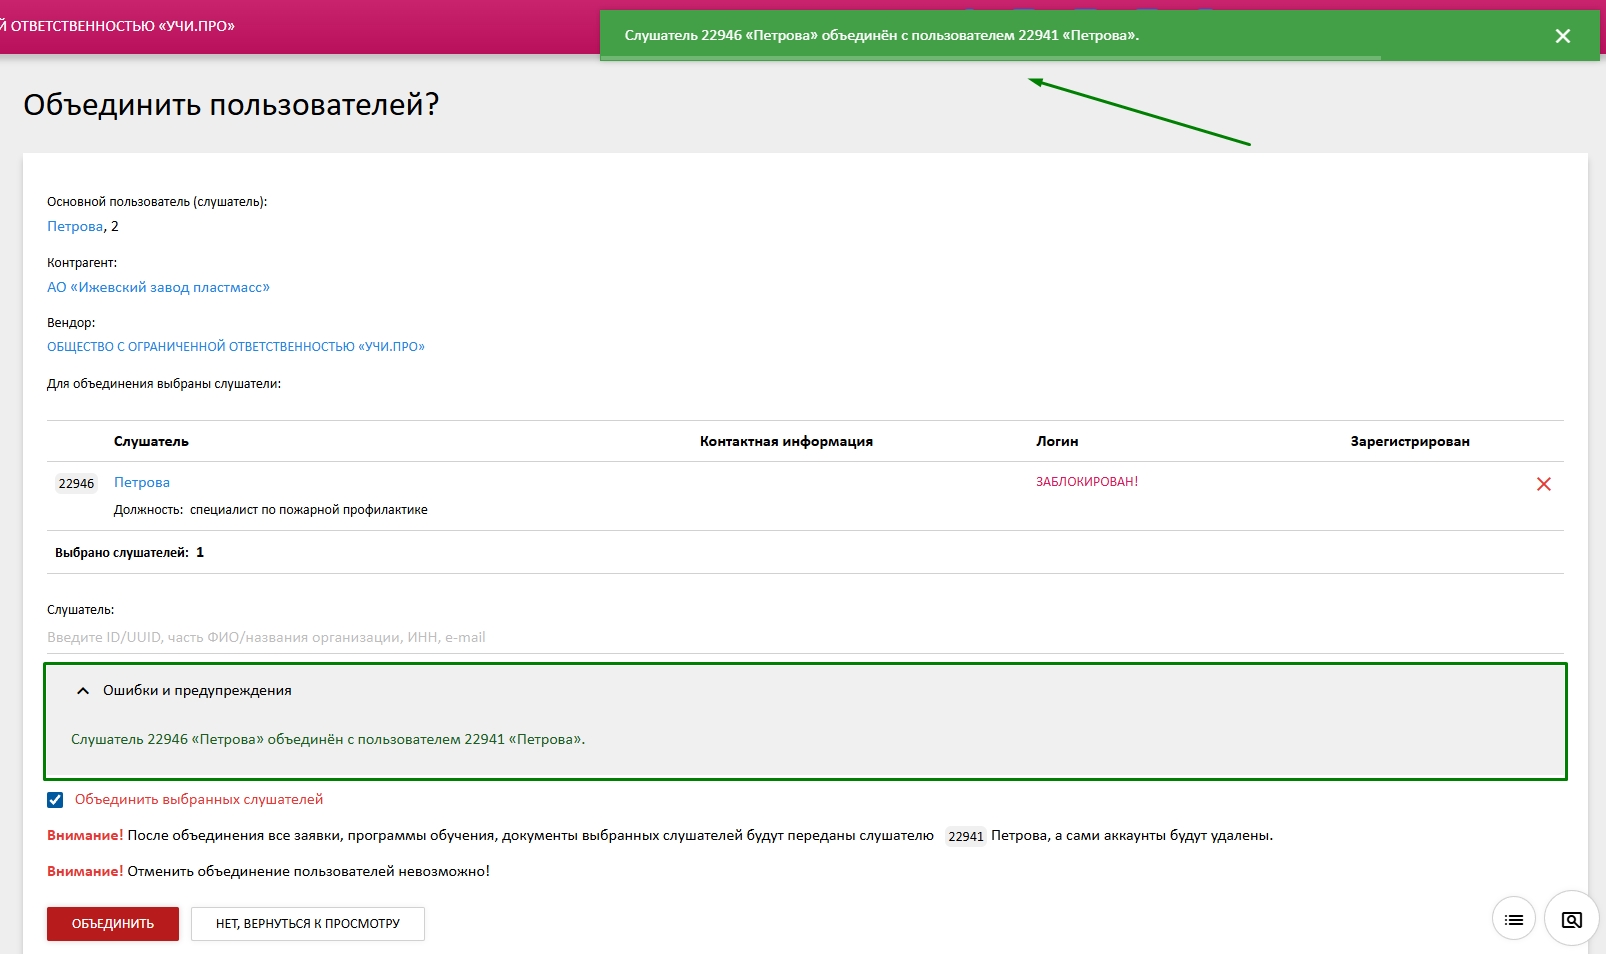The height and width of the screenshot is (954, 1606).
Task: Click НЕТ, ВЕРНУТЬСЯ К ПРОСМОТРУ button
Action: point(308,924)
